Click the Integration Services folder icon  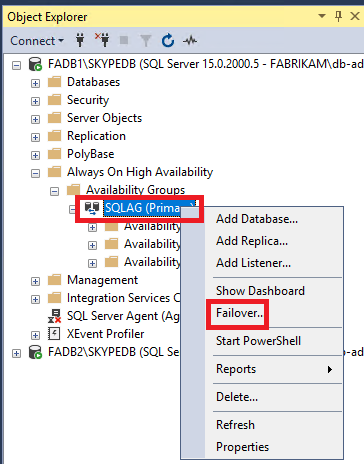click(x=54, y=298)
